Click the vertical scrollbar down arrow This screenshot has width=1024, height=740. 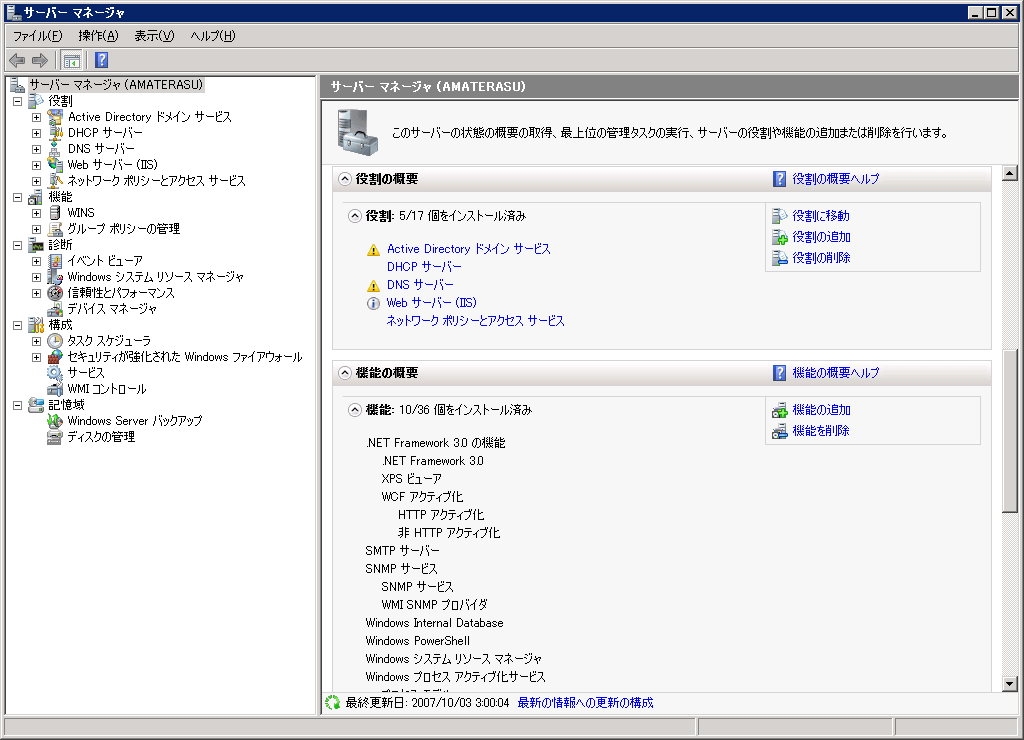(1009, 683)
